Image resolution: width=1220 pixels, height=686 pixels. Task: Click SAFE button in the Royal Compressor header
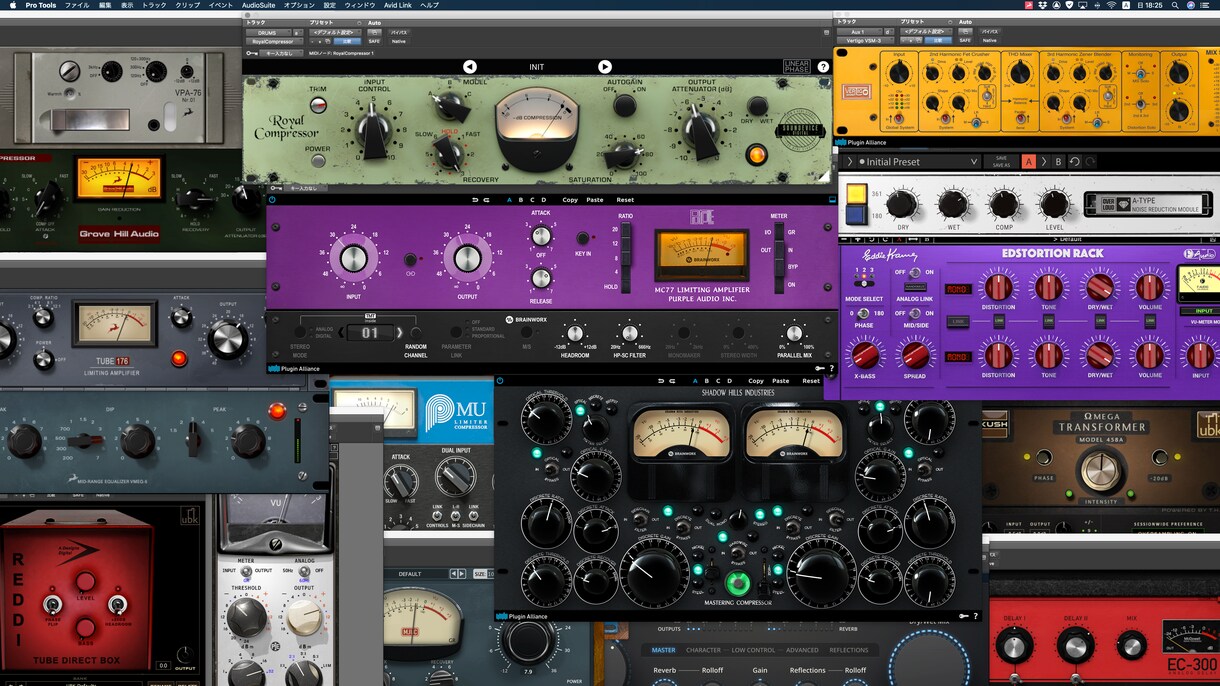click(374, 41)
